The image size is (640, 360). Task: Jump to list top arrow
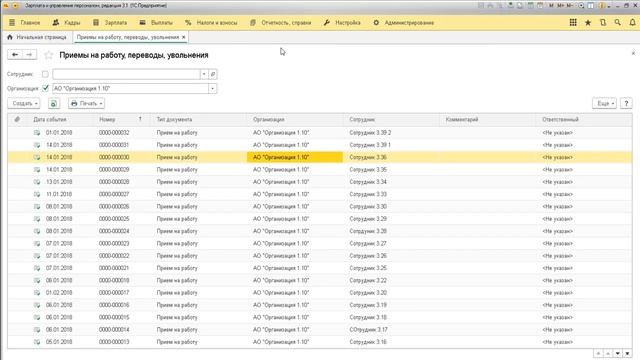pos(598,353)
